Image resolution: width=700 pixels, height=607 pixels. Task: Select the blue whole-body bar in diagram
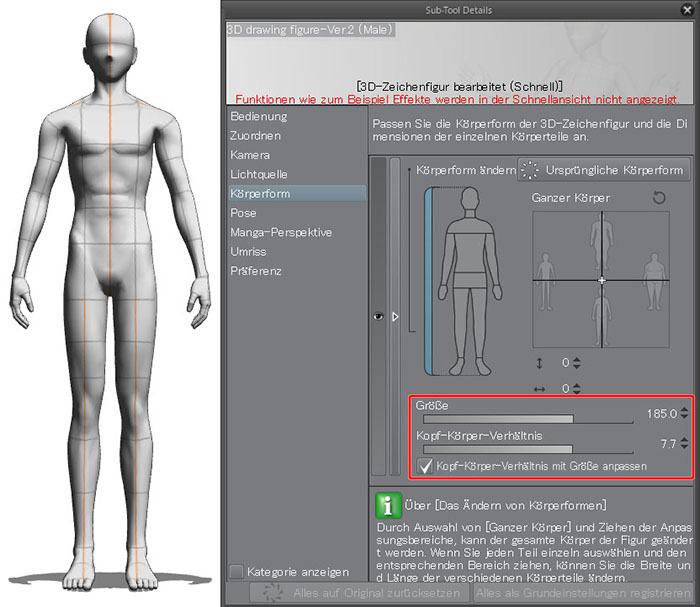pos(429,281)
